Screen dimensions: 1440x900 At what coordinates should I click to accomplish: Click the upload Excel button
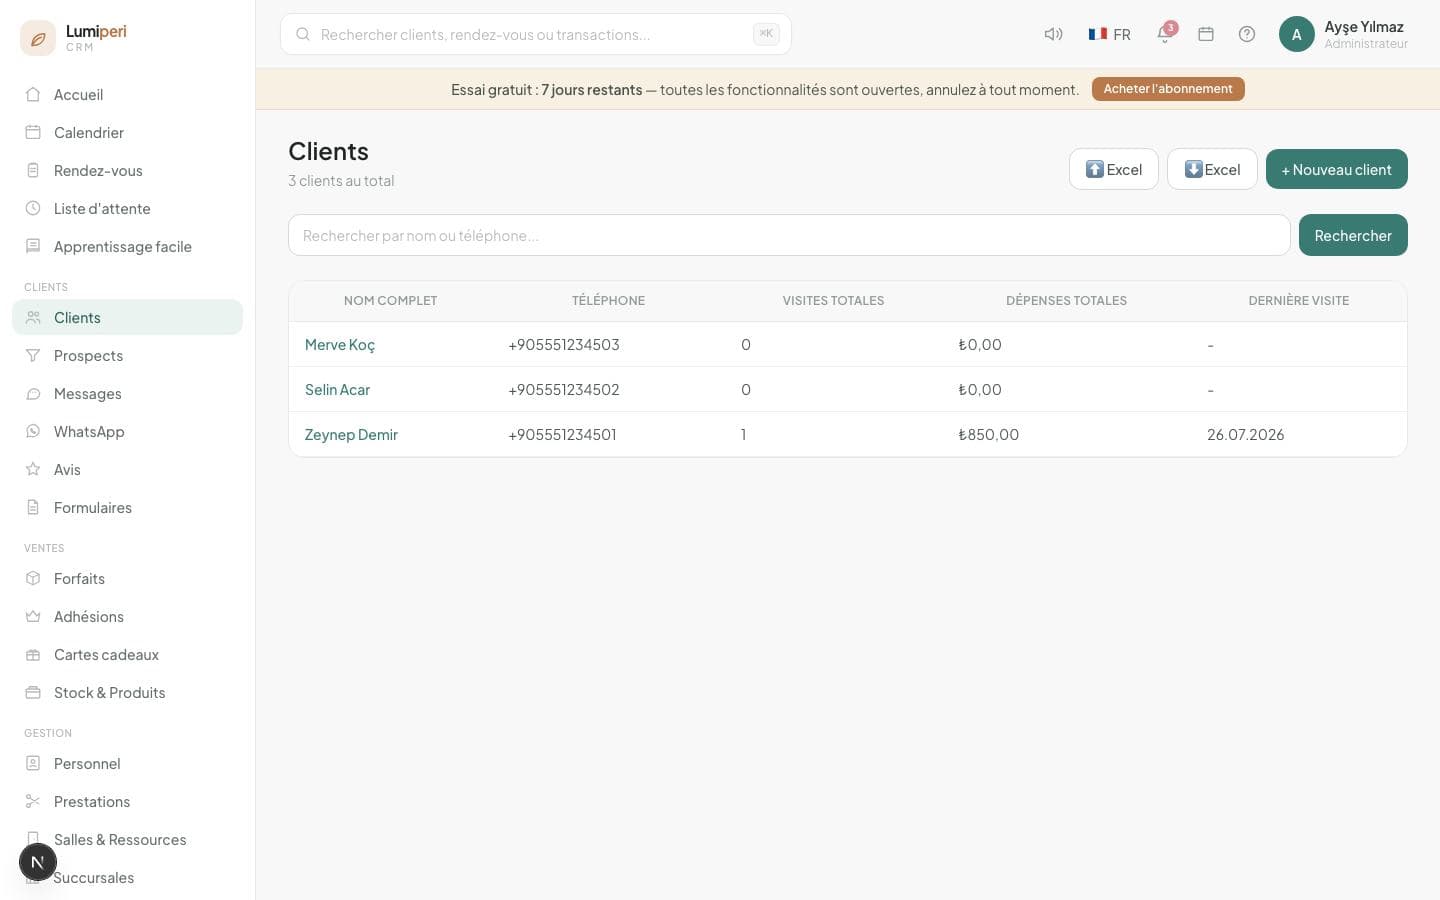(1114, 169)
